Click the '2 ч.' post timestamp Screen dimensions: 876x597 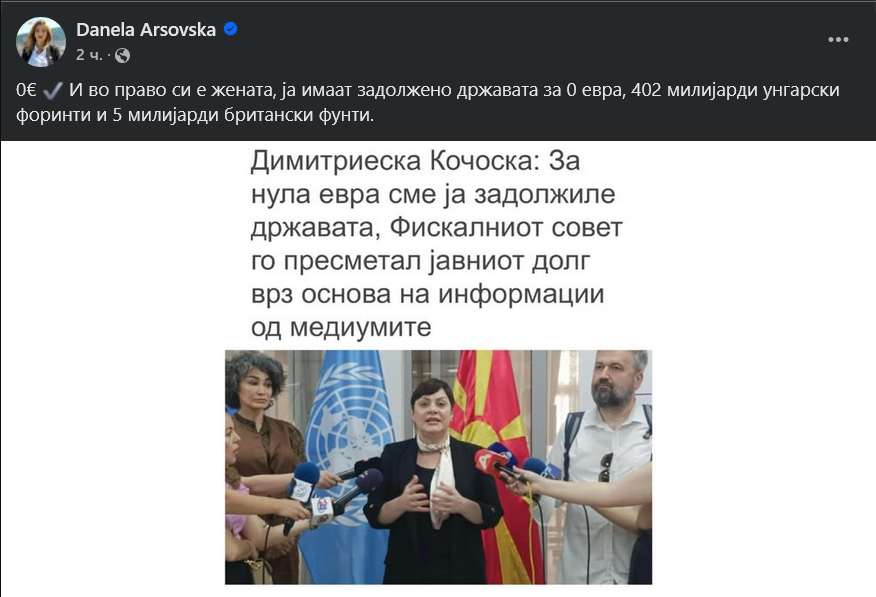click(x=89, y=55)
